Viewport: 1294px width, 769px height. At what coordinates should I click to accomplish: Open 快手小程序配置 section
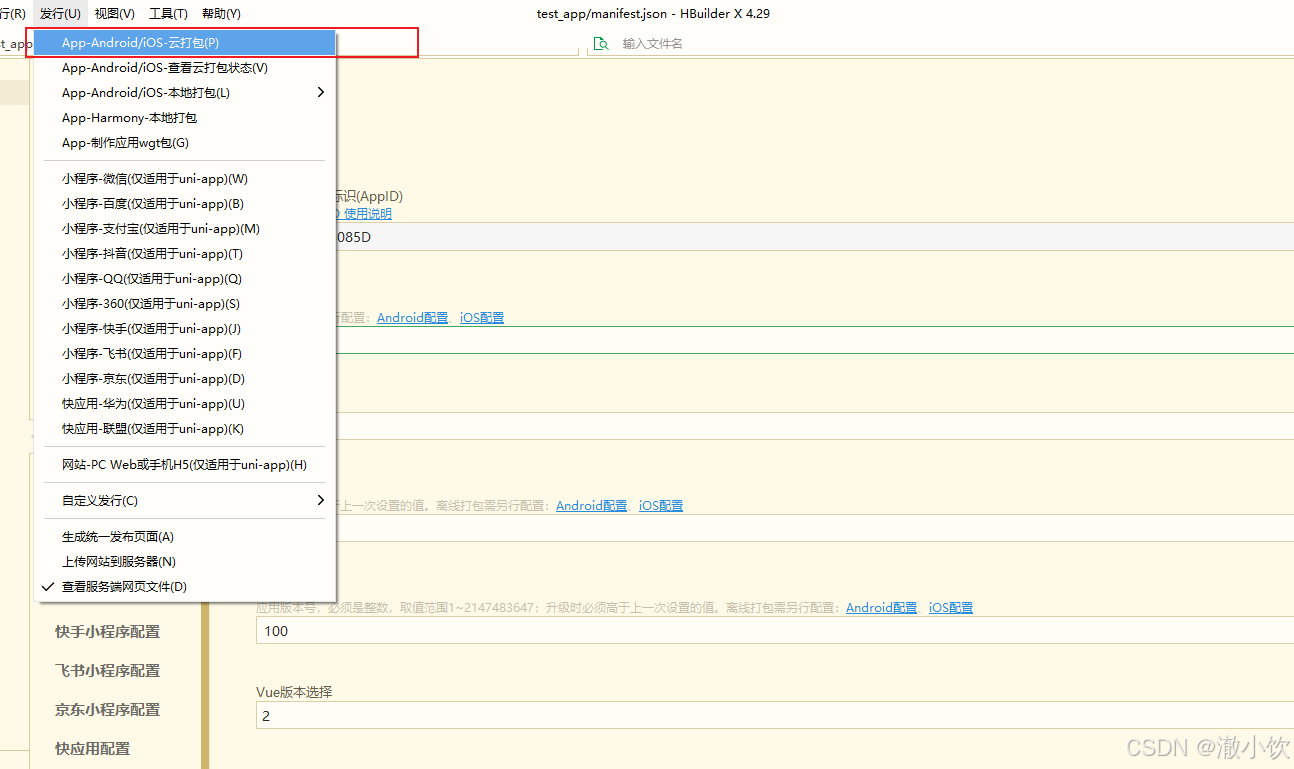click(x=107, y=632)
